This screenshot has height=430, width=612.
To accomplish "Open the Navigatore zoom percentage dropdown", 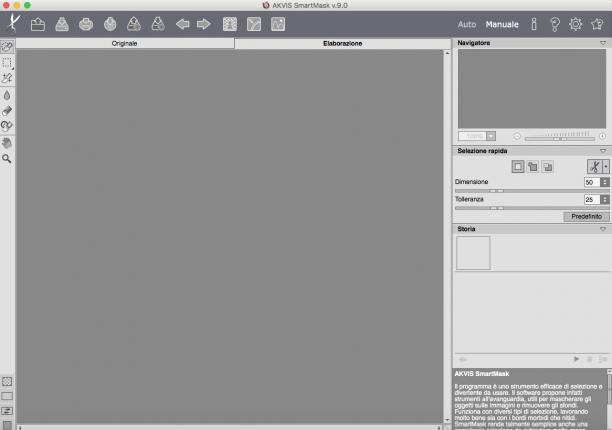I will (x=491, y=136).
